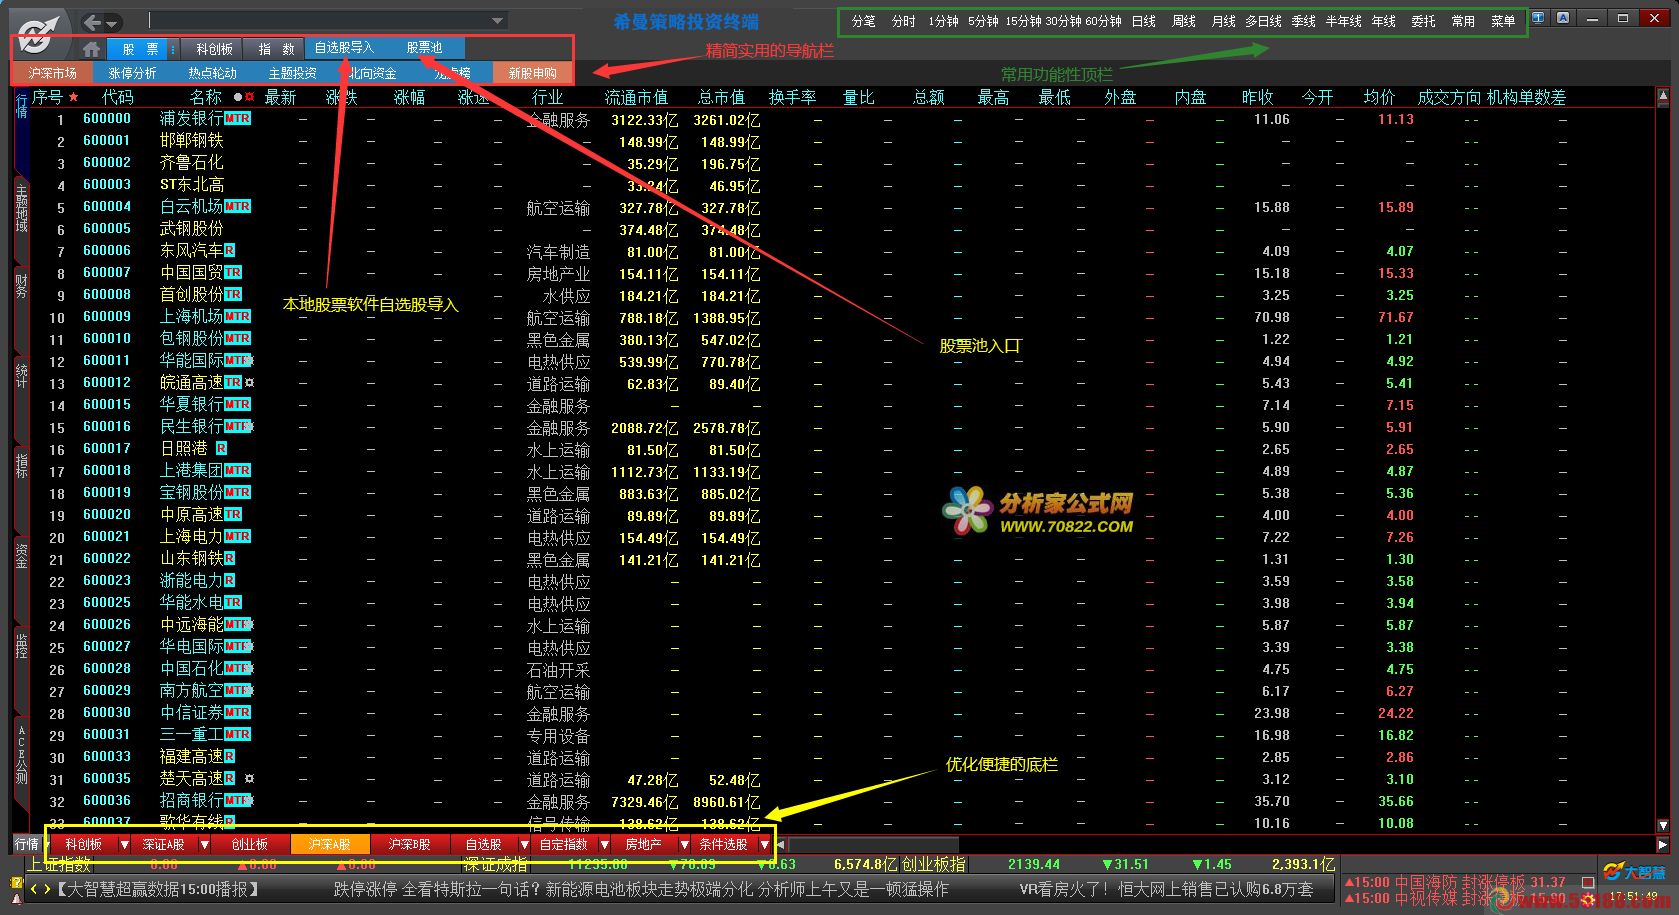Open the dropdown arrow next to 自选股

(524, 845)
